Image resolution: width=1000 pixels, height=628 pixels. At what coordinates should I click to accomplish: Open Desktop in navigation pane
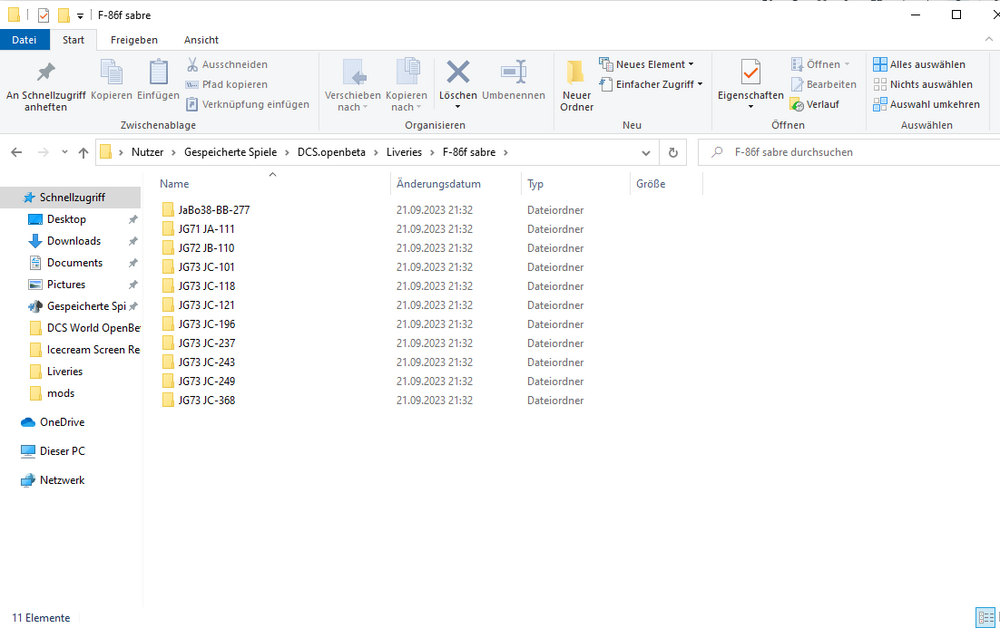coord(66,219)
